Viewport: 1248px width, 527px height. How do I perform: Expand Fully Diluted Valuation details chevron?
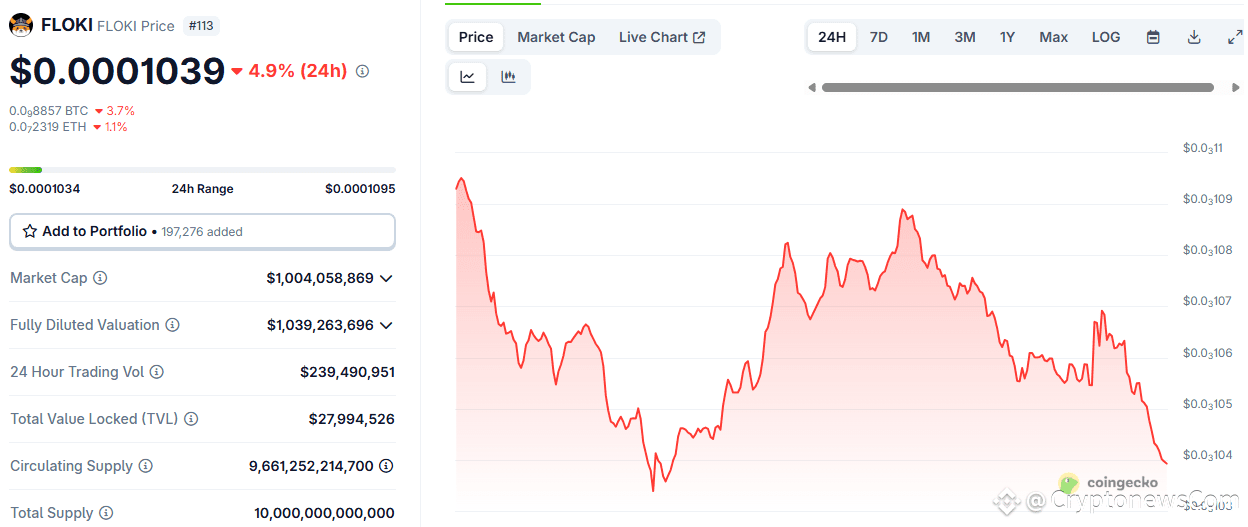pos(386,325)
